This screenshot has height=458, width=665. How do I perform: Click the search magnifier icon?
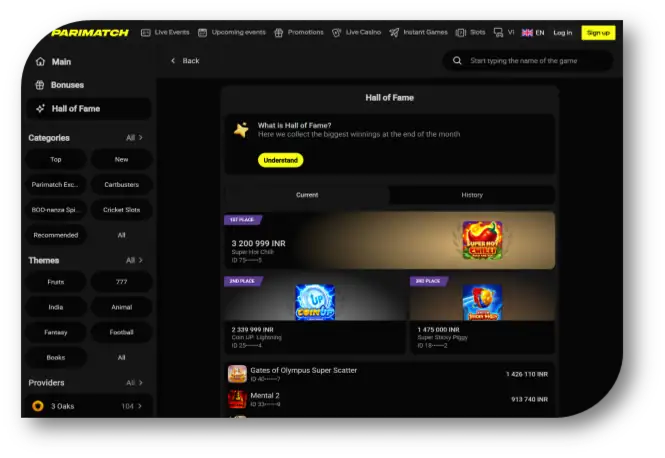click(457, 61)
